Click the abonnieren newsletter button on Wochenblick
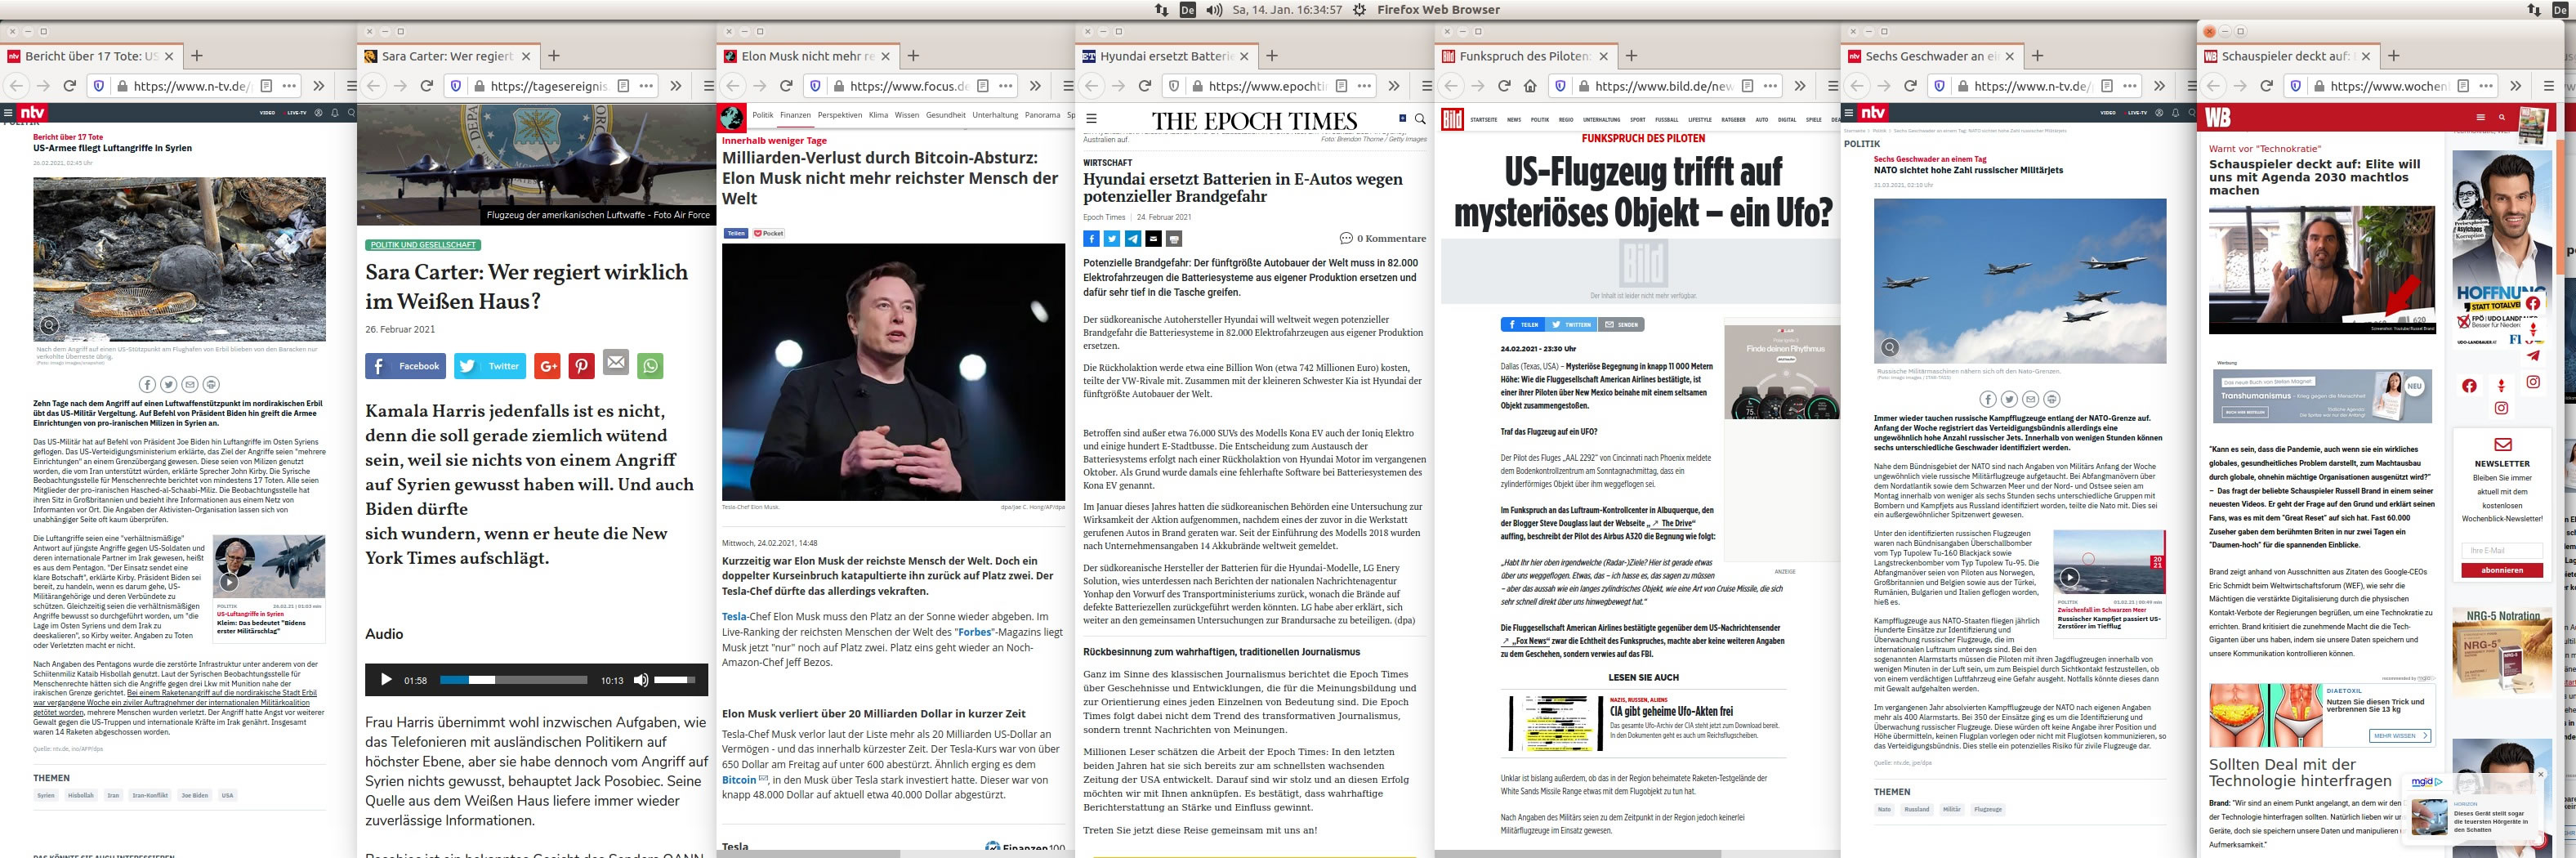 [x=2502, y=570]
